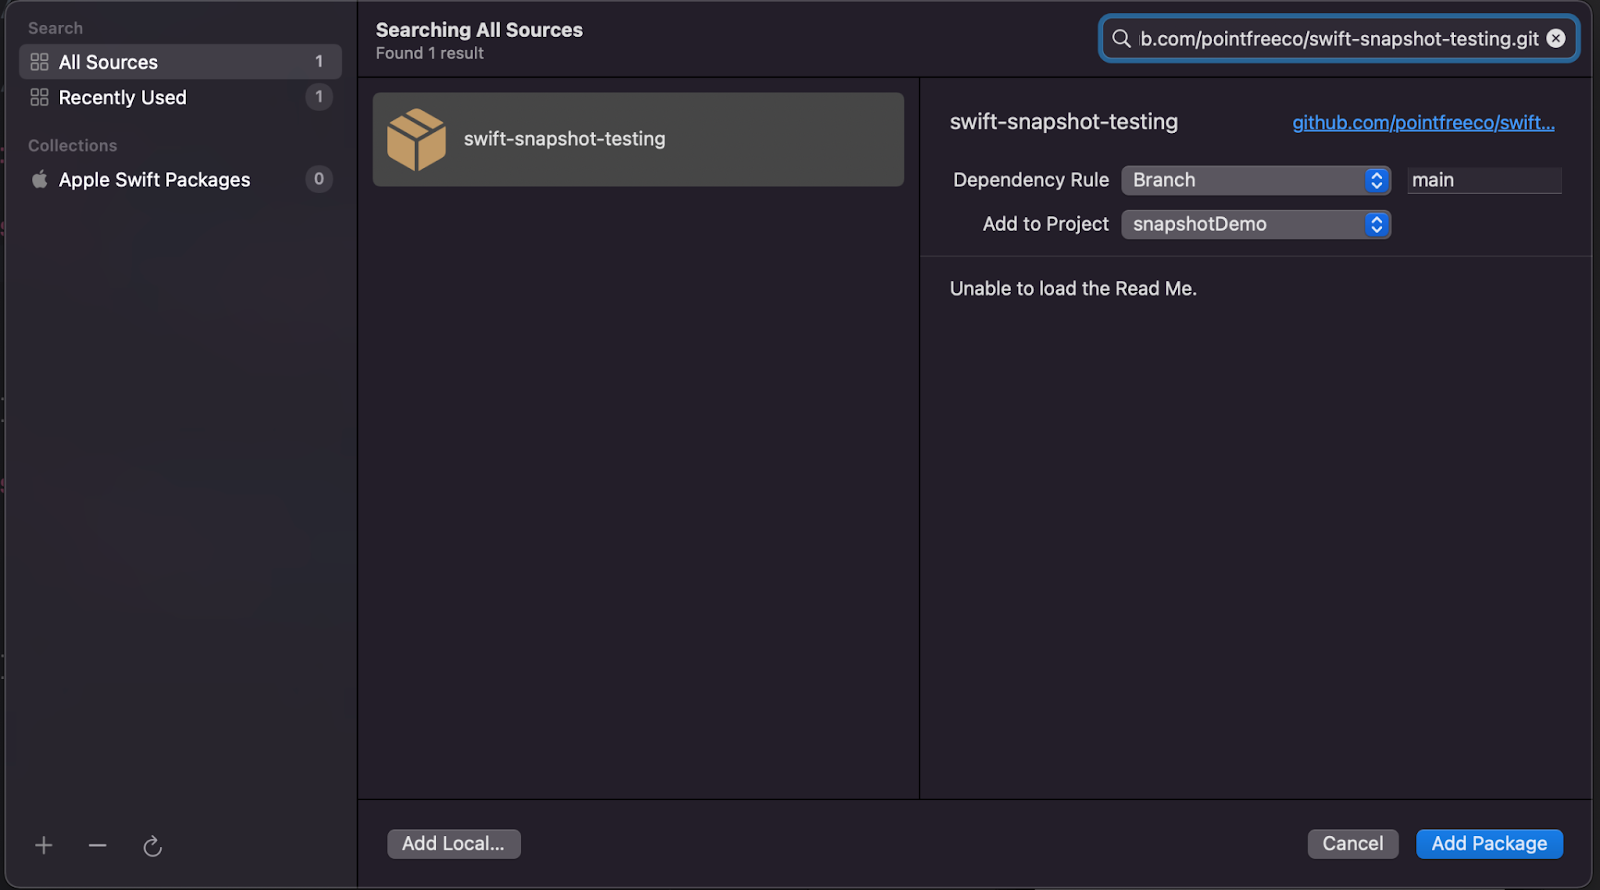
Task: Click the Apple Swift Packages count badge 0
Action: (x=319, y=179)
